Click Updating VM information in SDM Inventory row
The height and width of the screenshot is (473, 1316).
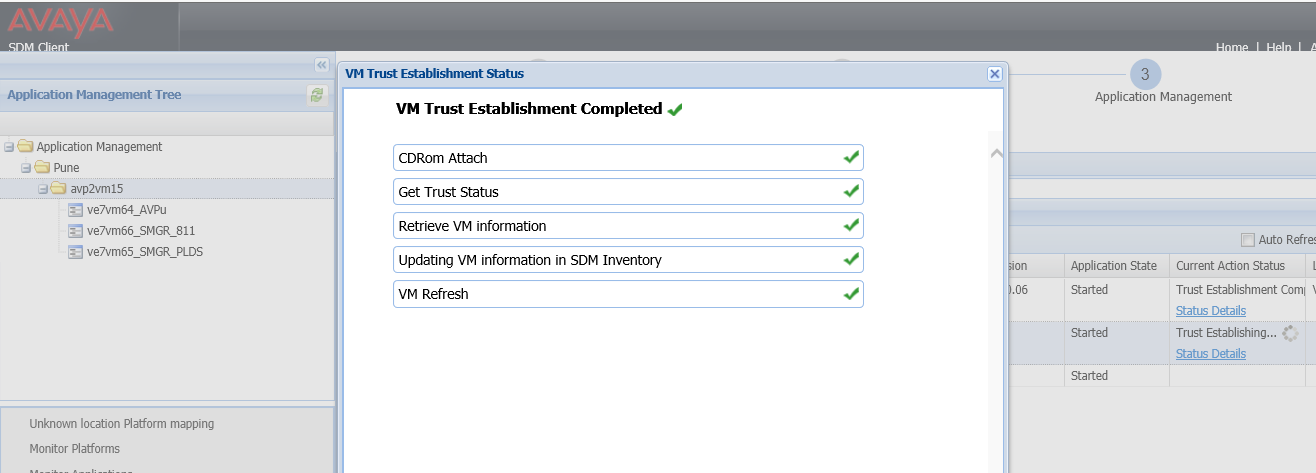click(x=628, y=260)
